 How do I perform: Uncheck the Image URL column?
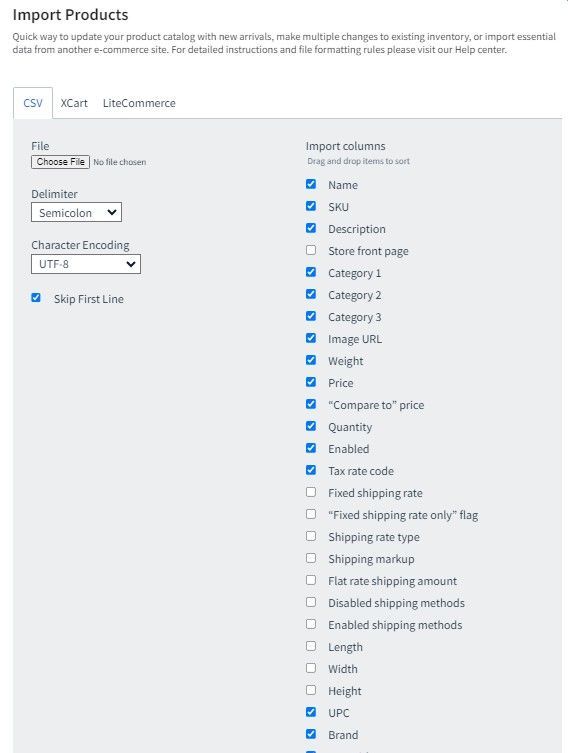(x=311, y=338)
